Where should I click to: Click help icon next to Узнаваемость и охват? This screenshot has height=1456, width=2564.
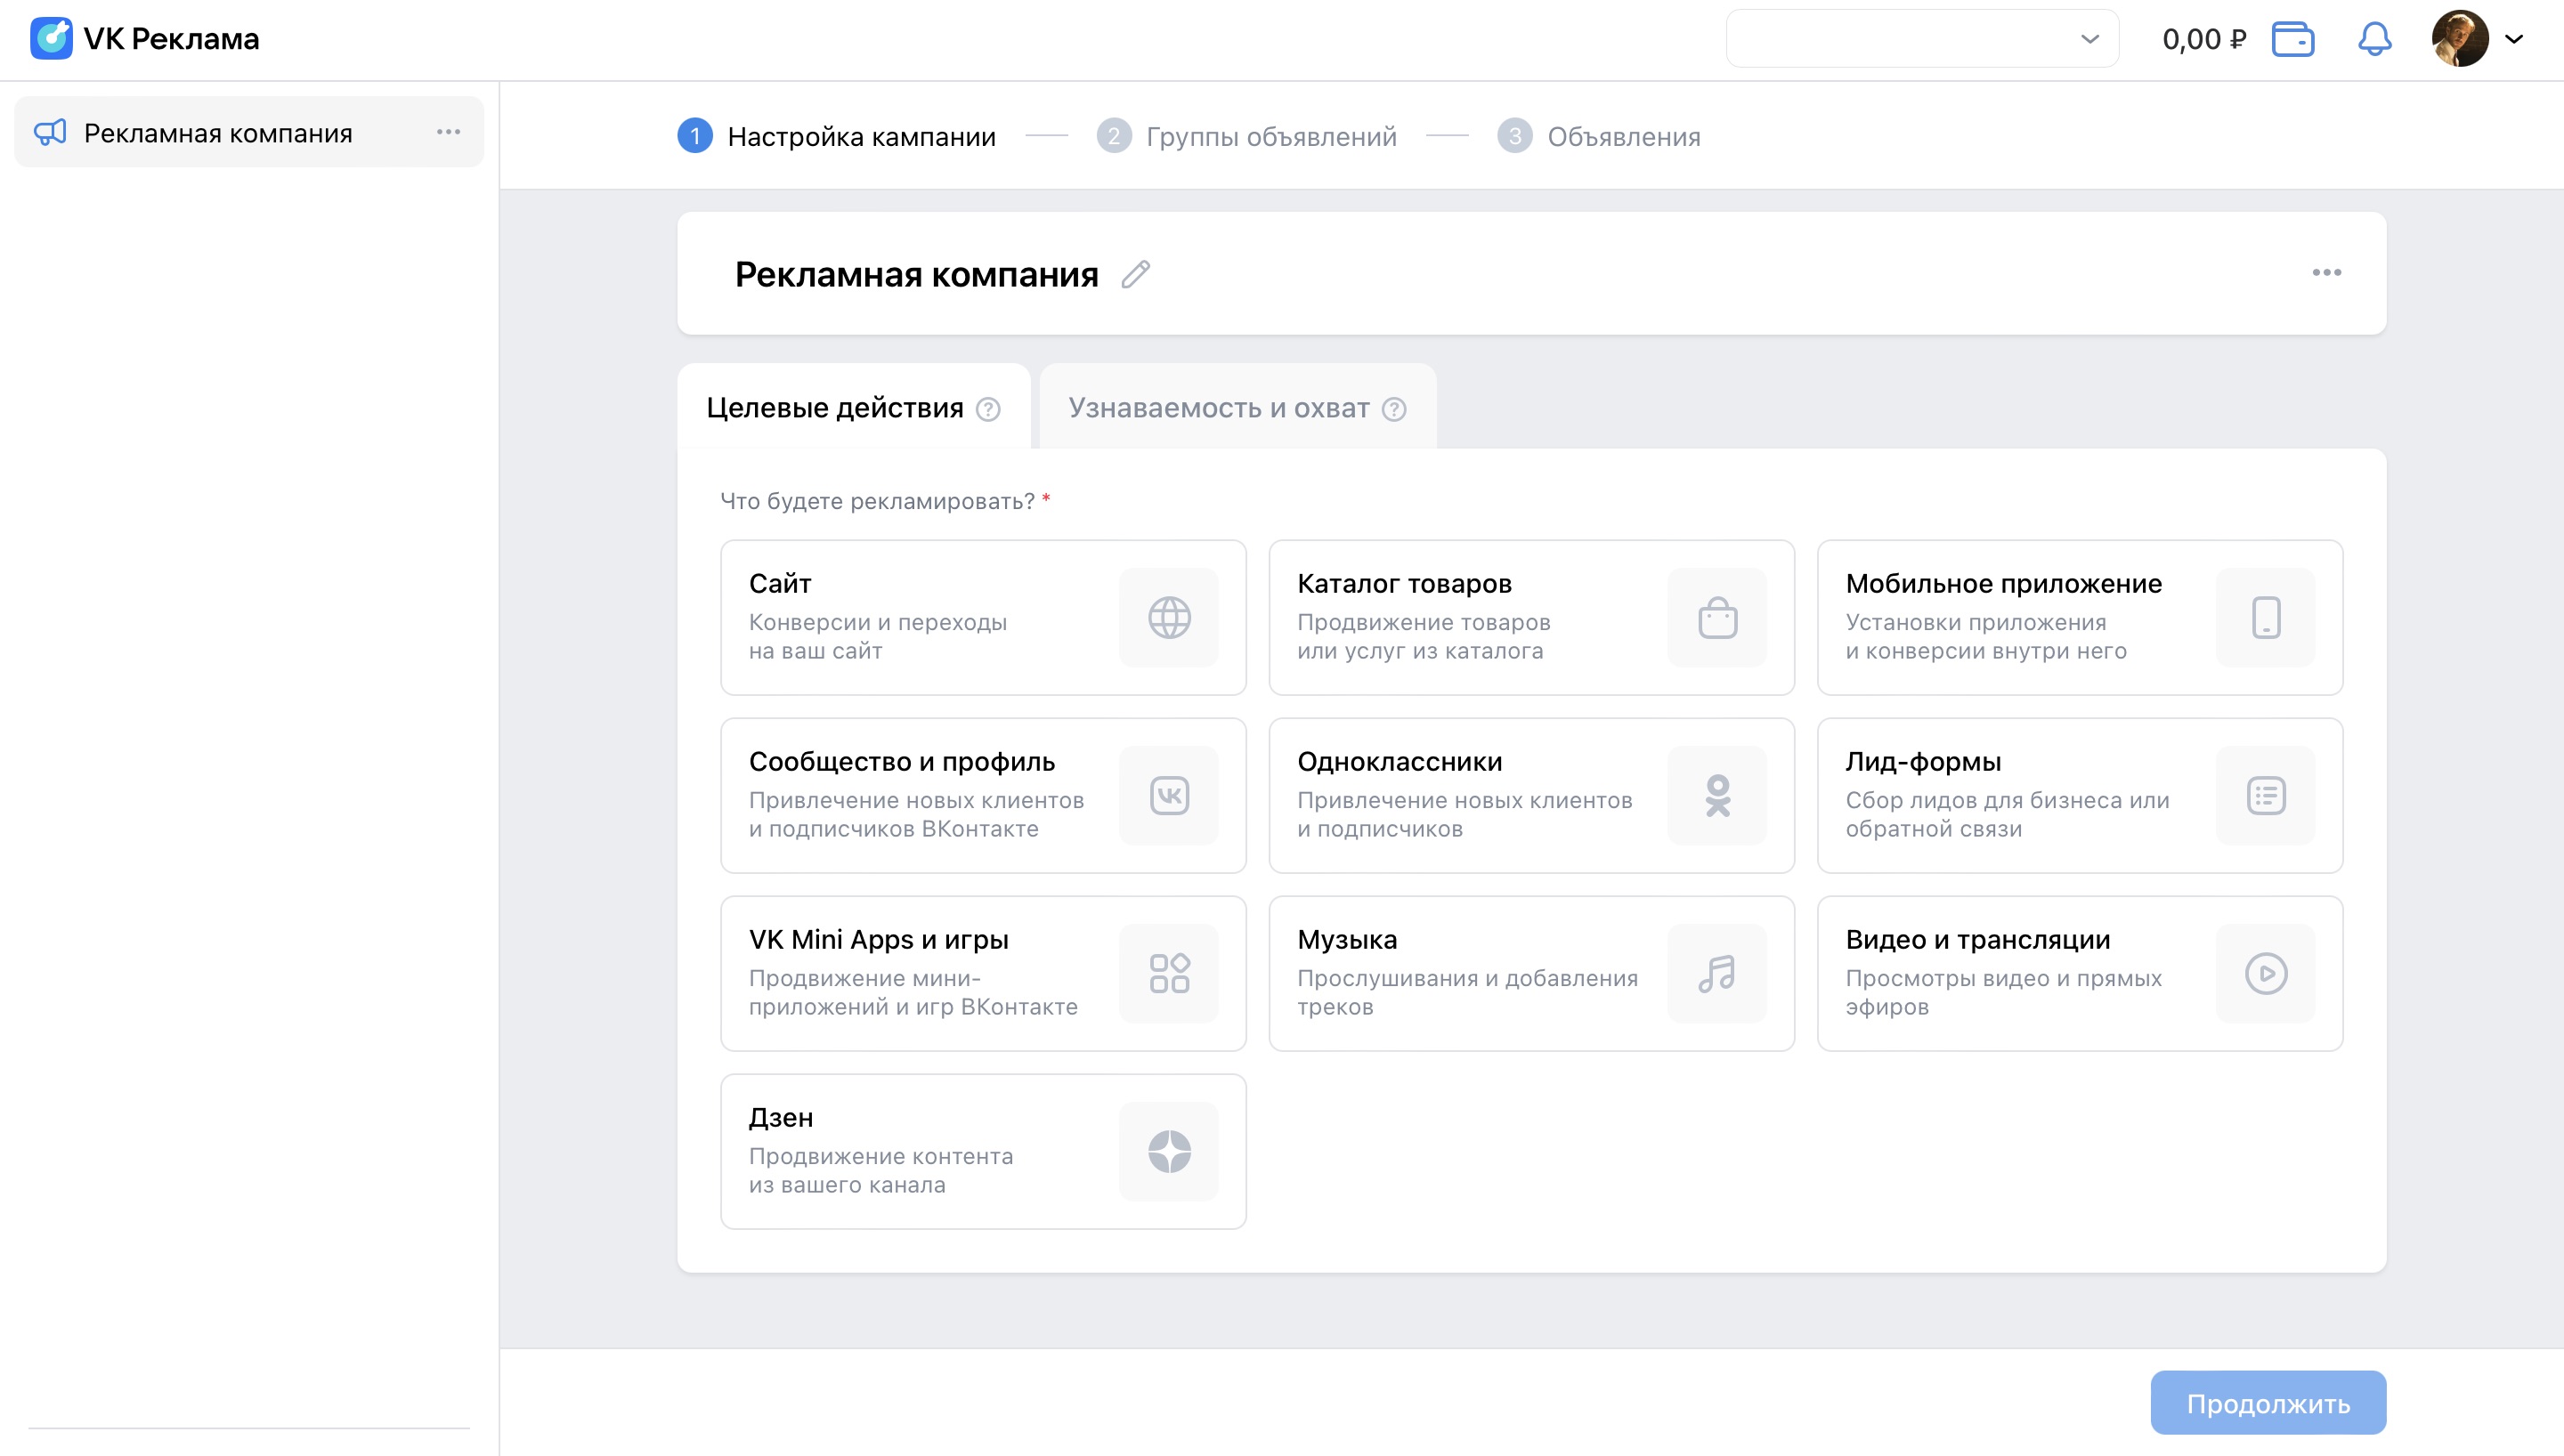tap(1394, 409)
